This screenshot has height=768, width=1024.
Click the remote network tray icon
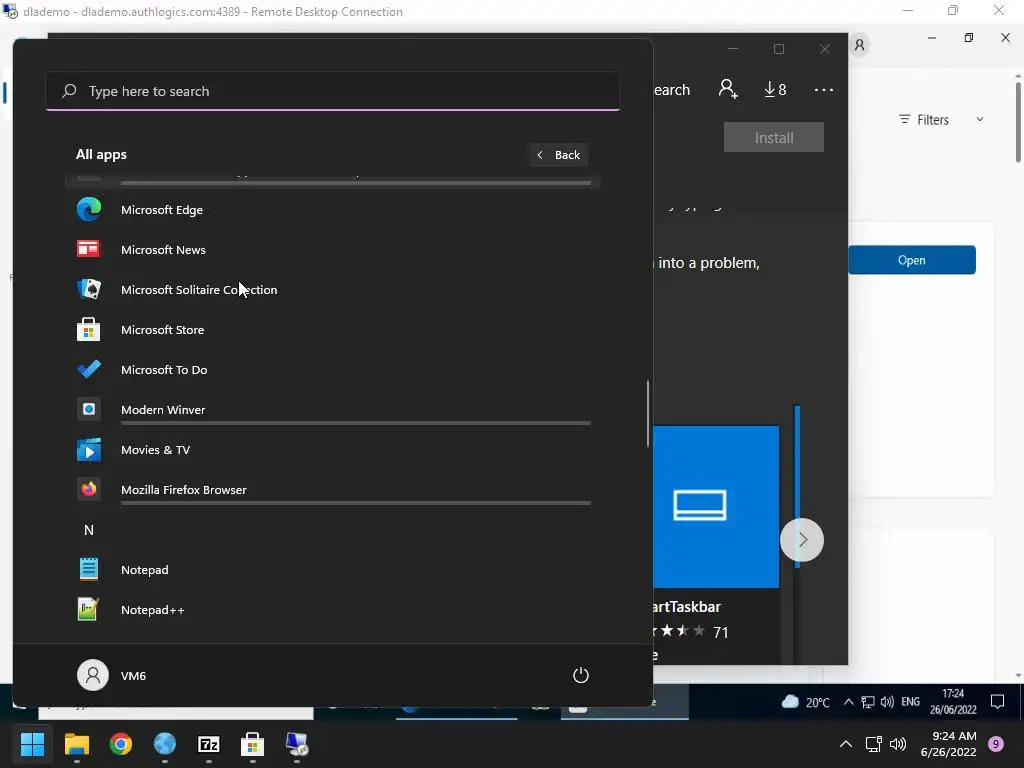[867, 702]
